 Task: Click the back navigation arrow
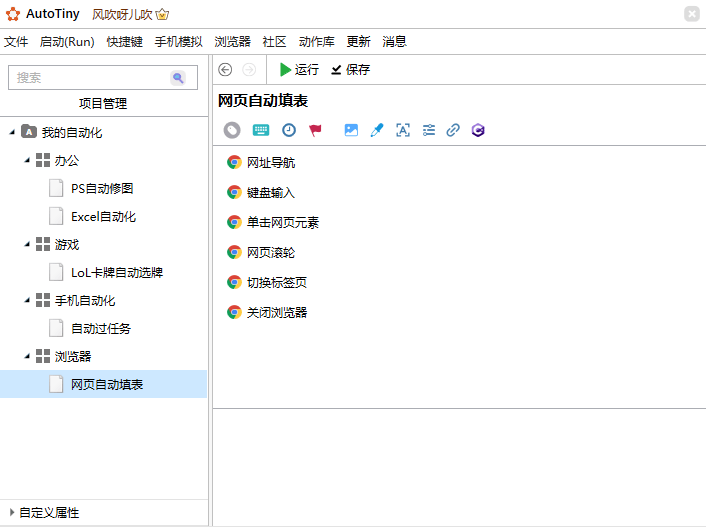coord(225,69)
